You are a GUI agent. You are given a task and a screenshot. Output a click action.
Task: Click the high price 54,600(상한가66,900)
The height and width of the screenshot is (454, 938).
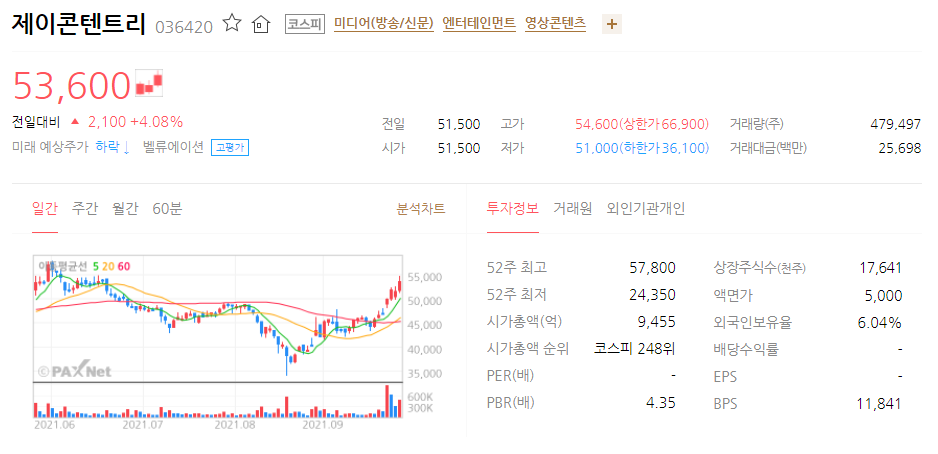pyautogui.click(x=642, y=124)
